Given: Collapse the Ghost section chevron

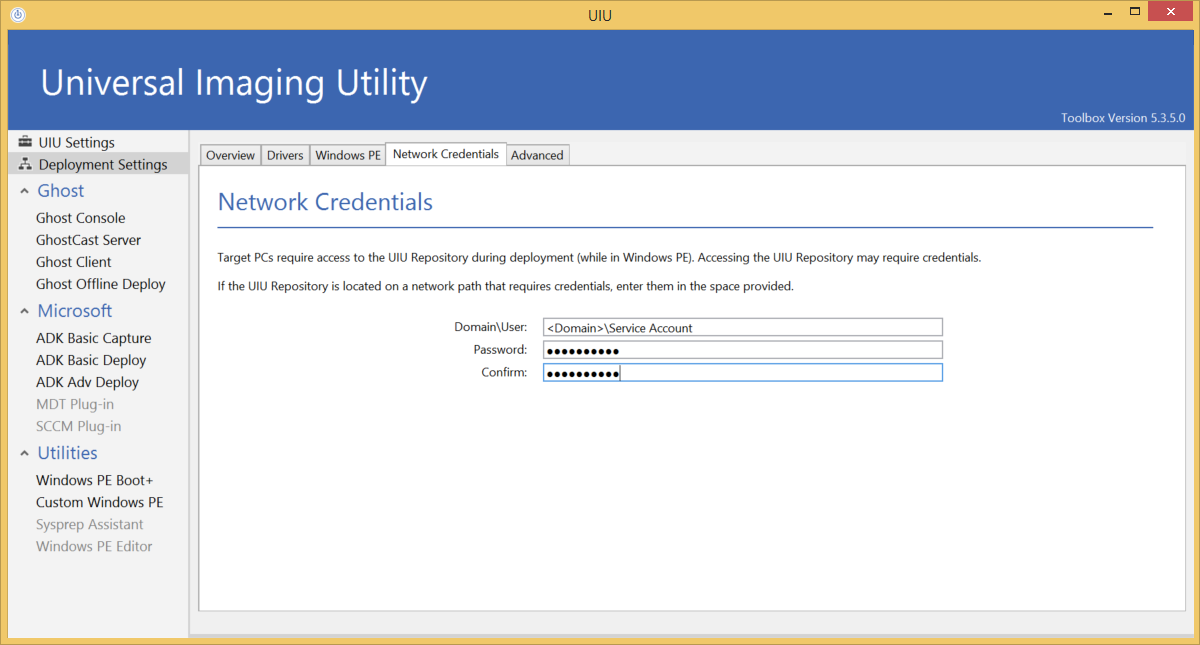Looking at the screenshot, I should coord(24,191).
